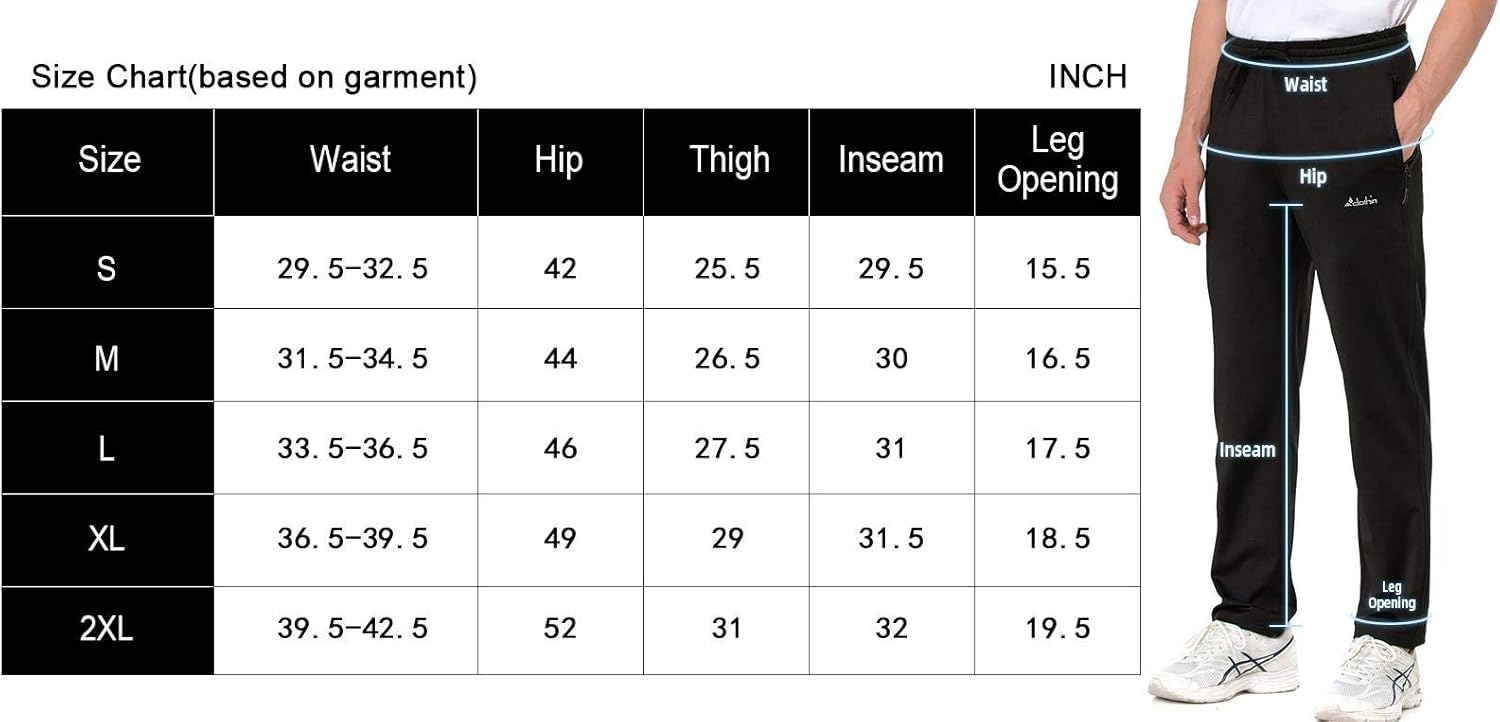Select the 2XL size row label
The width and height of the screenshot is (1500, 722).
tap(106, 629)
